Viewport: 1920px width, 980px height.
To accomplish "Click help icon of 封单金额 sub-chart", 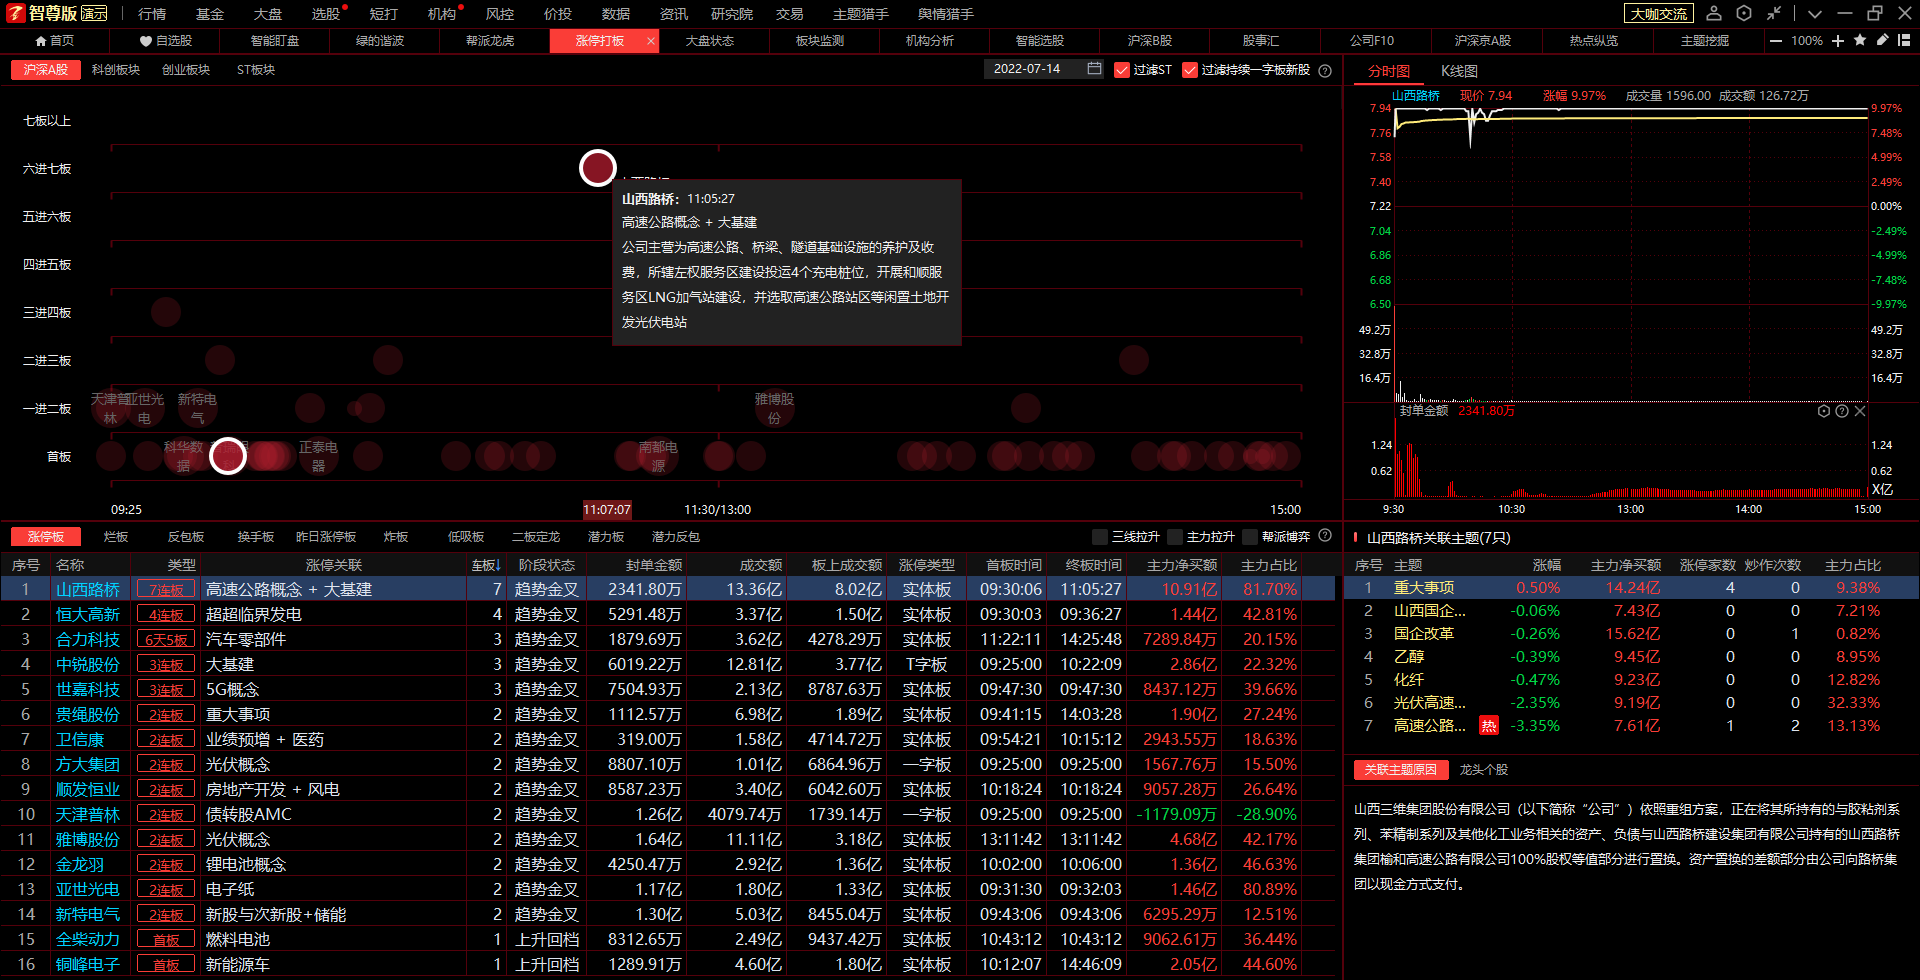I will click(x=1842, y=411).
